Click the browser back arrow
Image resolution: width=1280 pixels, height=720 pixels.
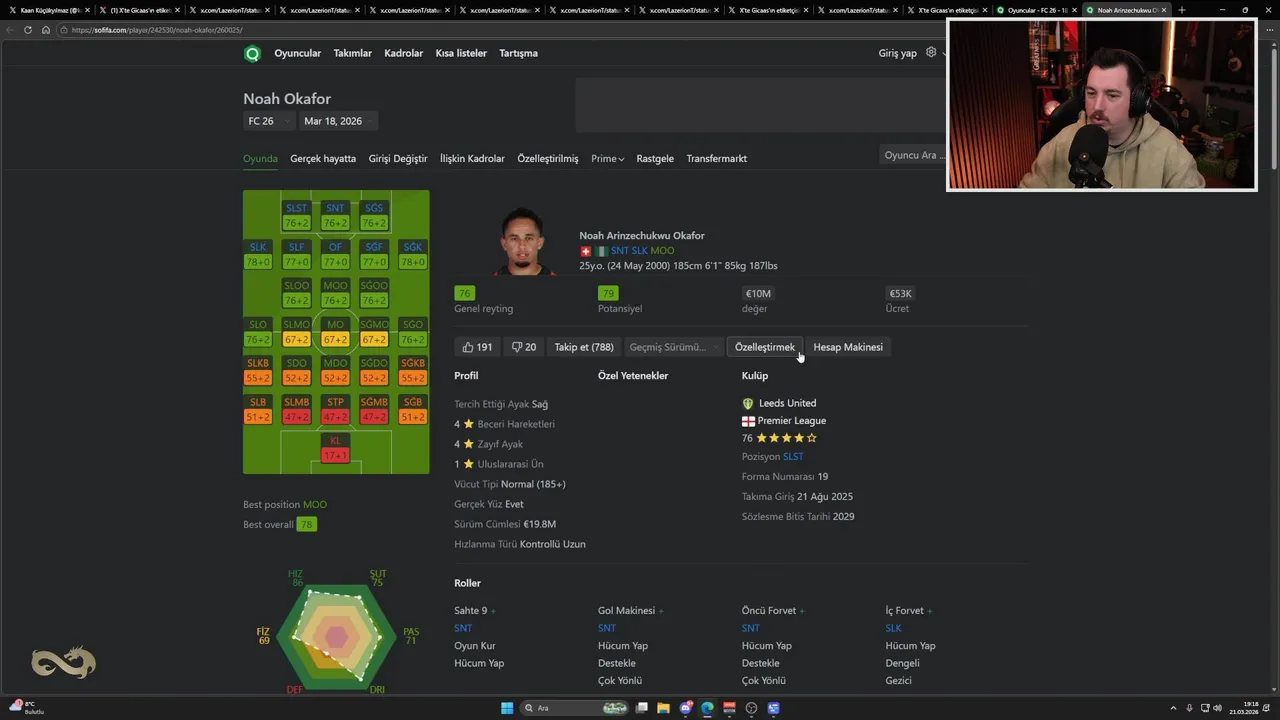click(x=10, y=30)
